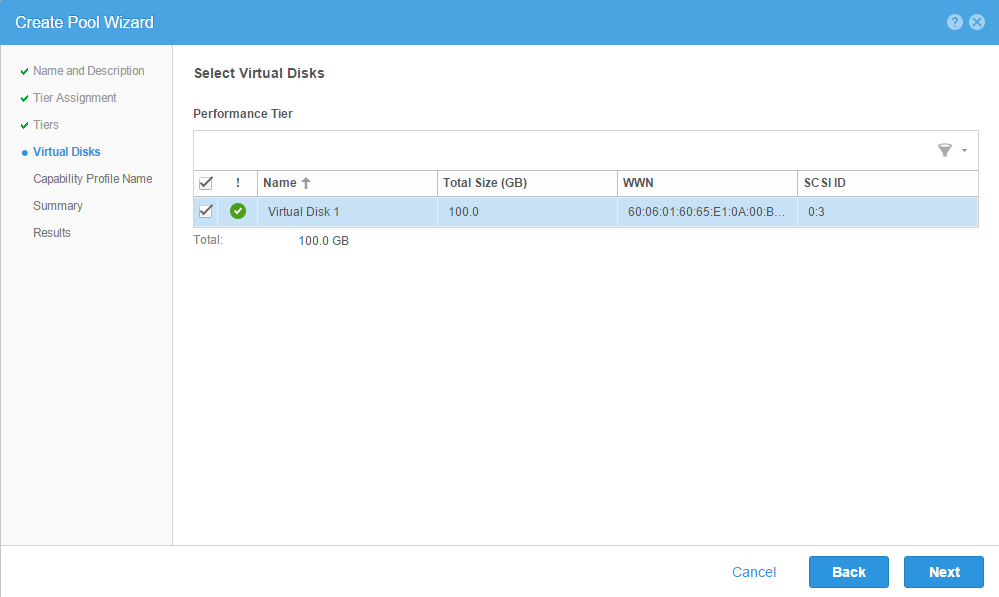Click the filter funnel icon

click(x=945, y=150)
